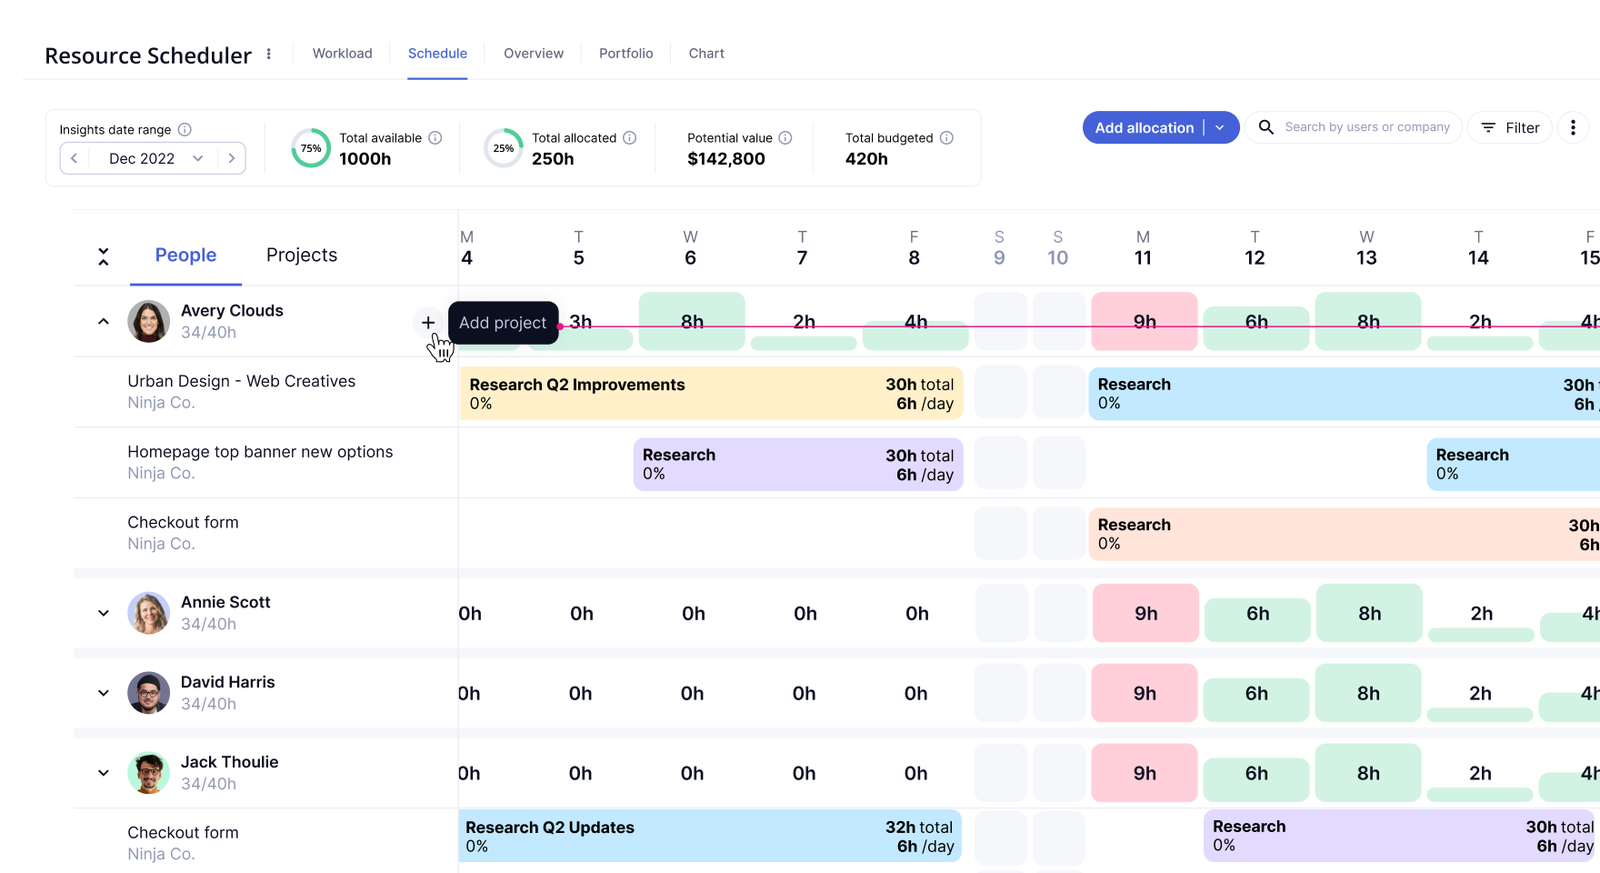The height and width of the screenshot is (873, 1600).
Task: Click the search magnifier icon
Action: coord(1266,127)
